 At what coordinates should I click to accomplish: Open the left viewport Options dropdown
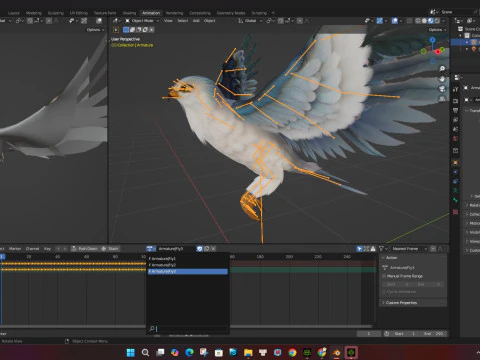tap(95, 30)
